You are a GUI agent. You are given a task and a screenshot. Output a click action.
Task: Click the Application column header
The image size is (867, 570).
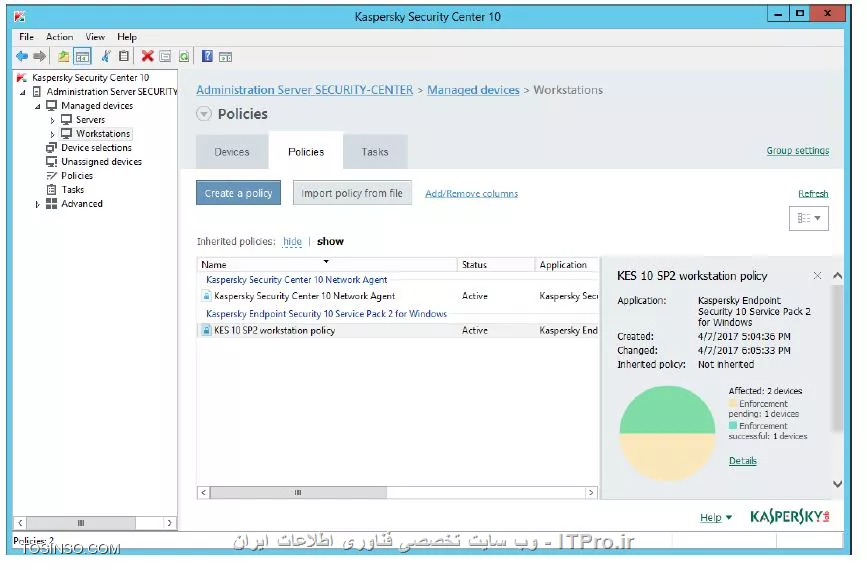click(x=567, y=264)
